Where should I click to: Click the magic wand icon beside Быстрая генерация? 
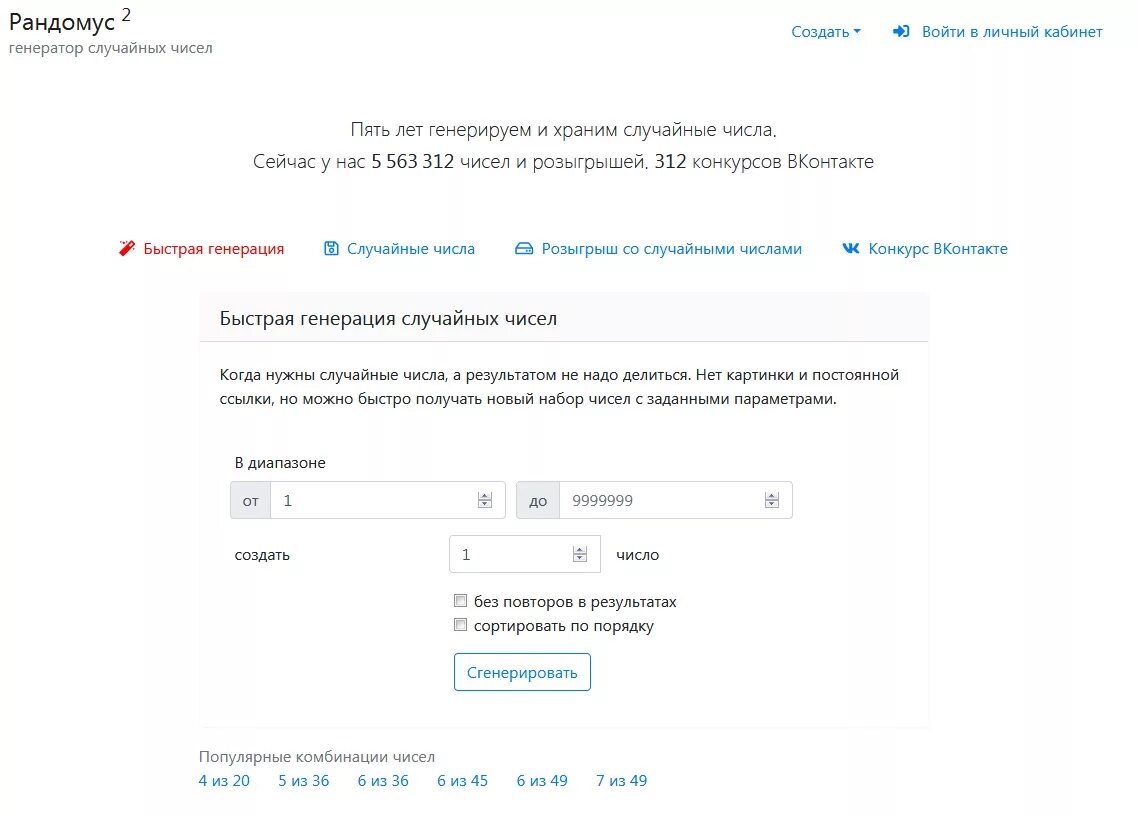point(127,248)
